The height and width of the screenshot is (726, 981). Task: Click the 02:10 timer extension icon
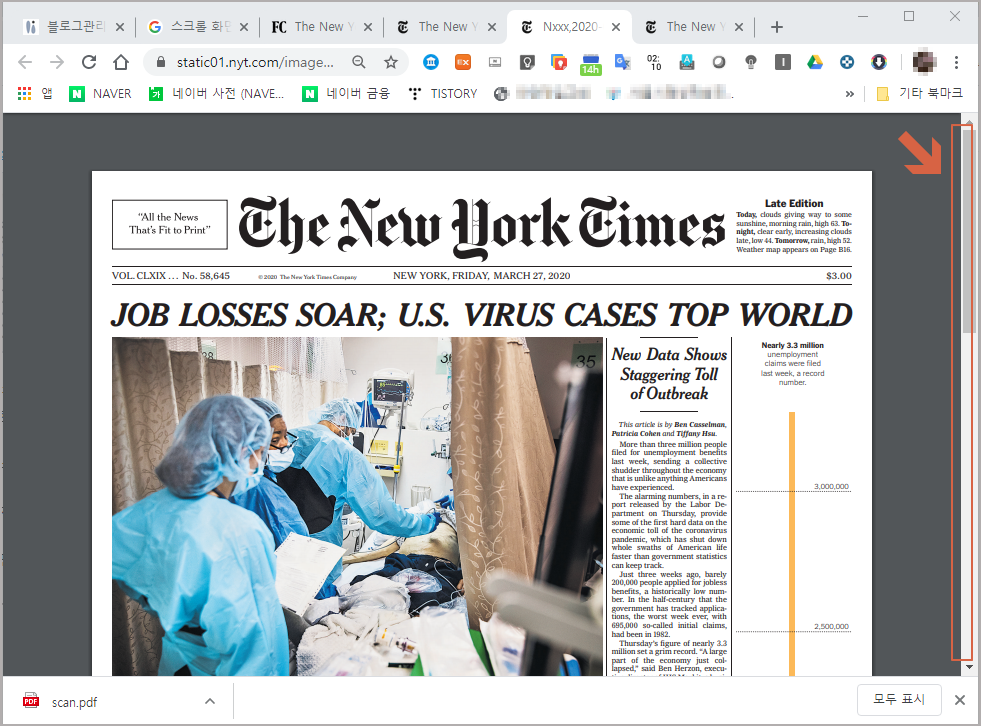pos(654,62)
